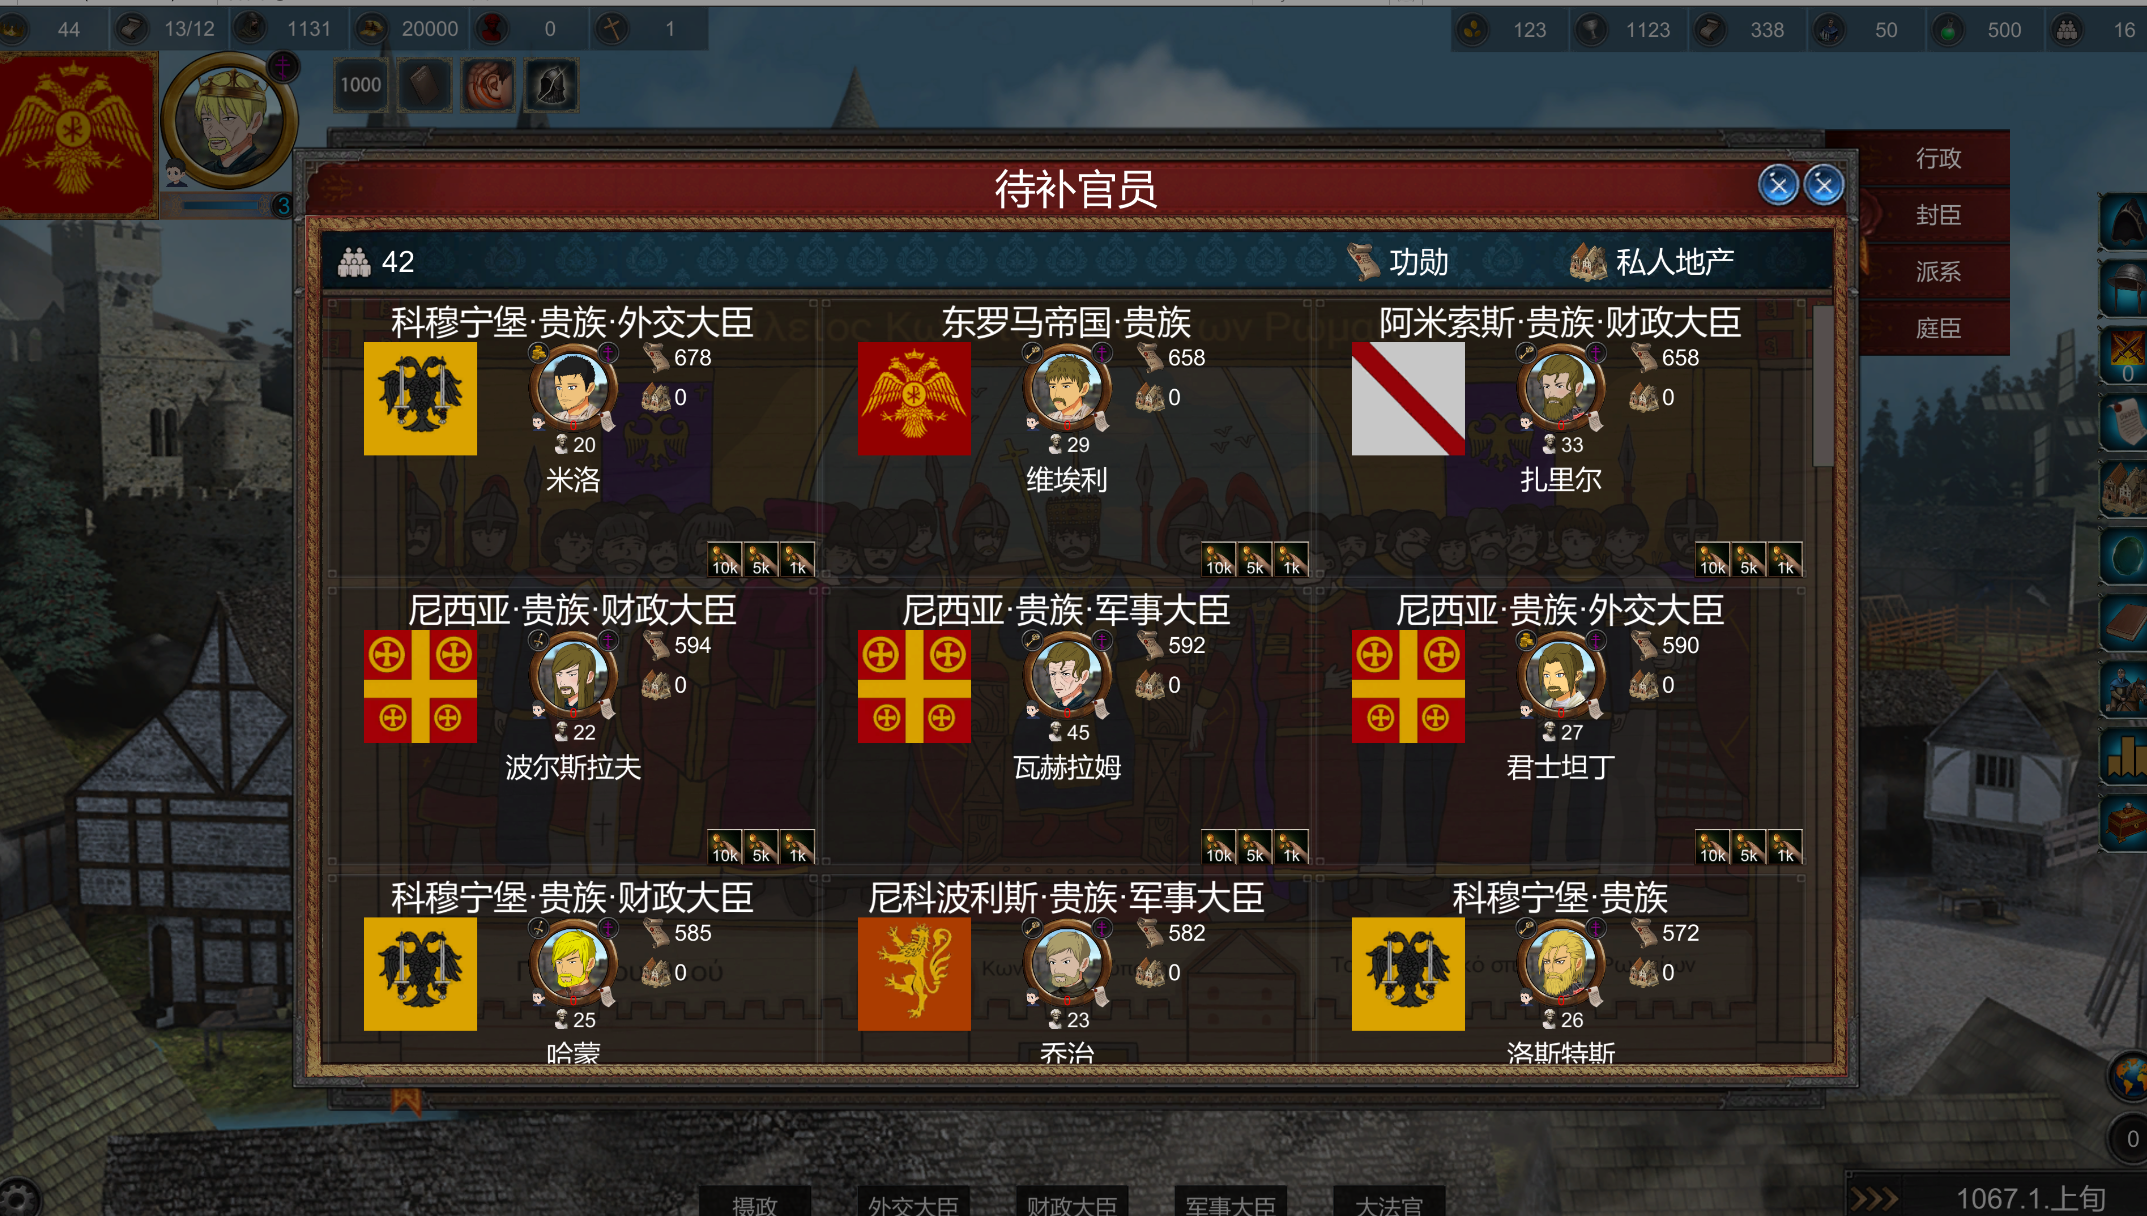This screenshot has width=2147, height=1216.
Task: Click the 10k reward icon under 米洛
Action: (x=725, y=561)
